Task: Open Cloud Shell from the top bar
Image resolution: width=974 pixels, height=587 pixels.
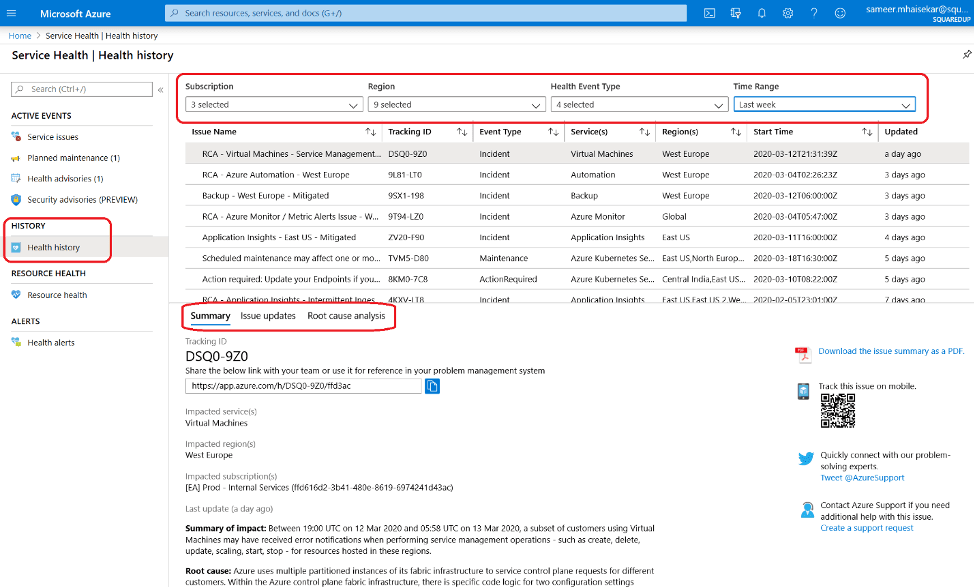Action: (709, 13)
